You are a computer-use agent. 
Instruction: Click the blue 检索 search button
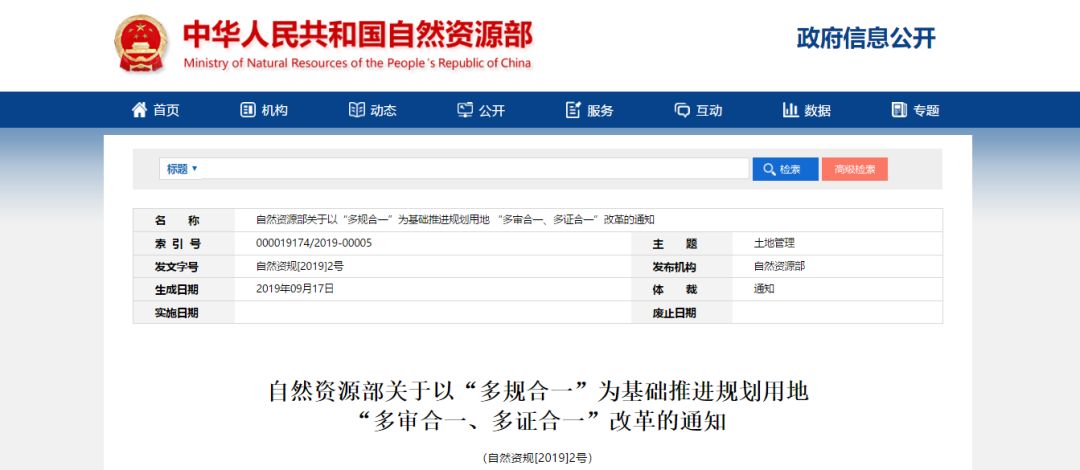pos(785,170)
